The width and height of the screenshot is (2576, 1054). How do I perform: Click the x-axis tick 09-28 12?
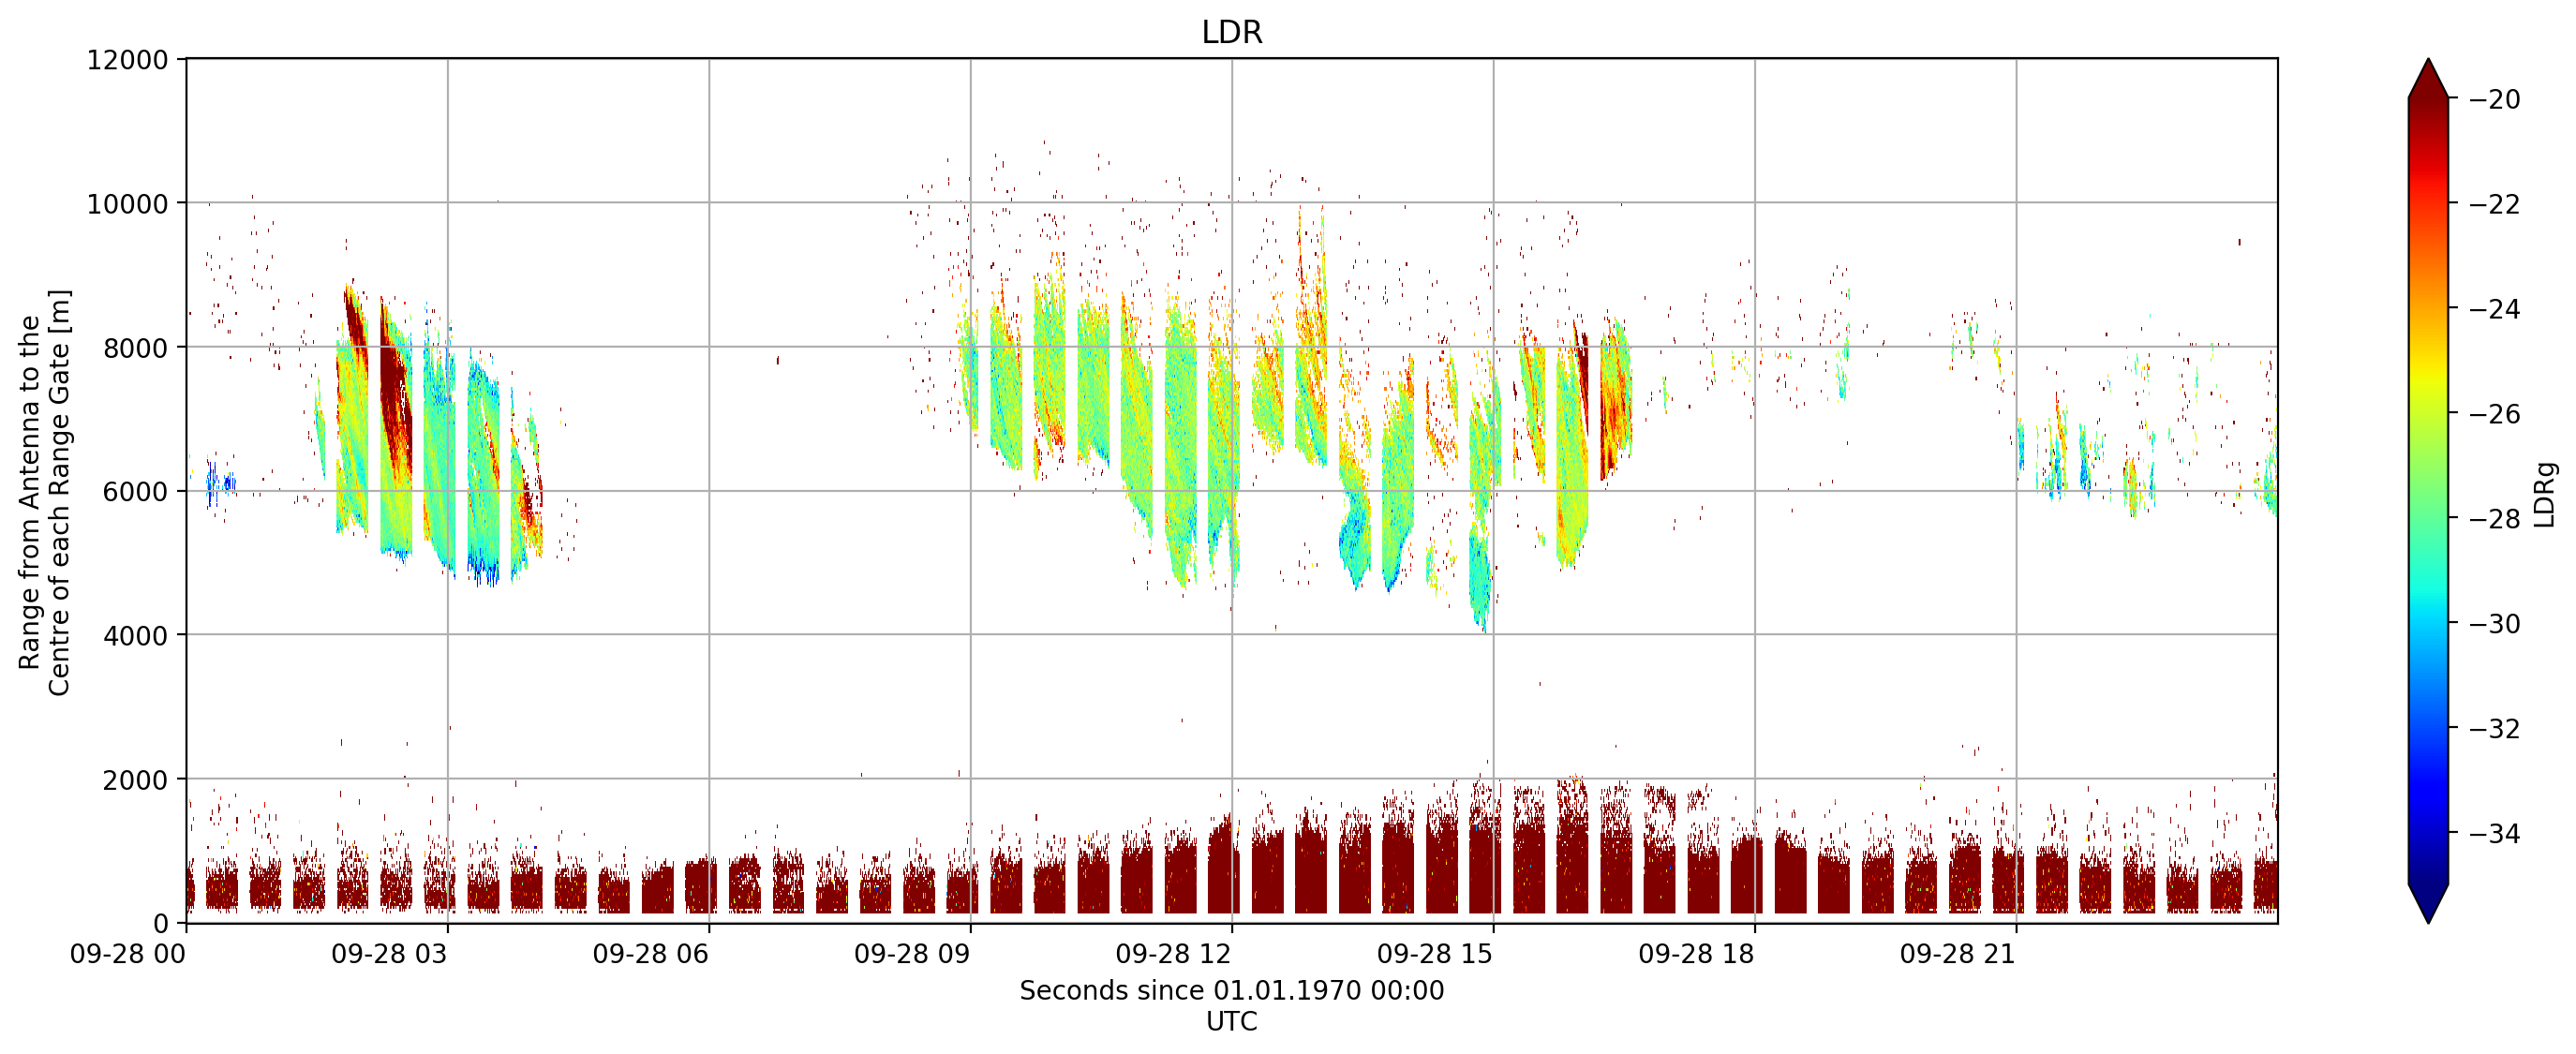point(1174,954)
